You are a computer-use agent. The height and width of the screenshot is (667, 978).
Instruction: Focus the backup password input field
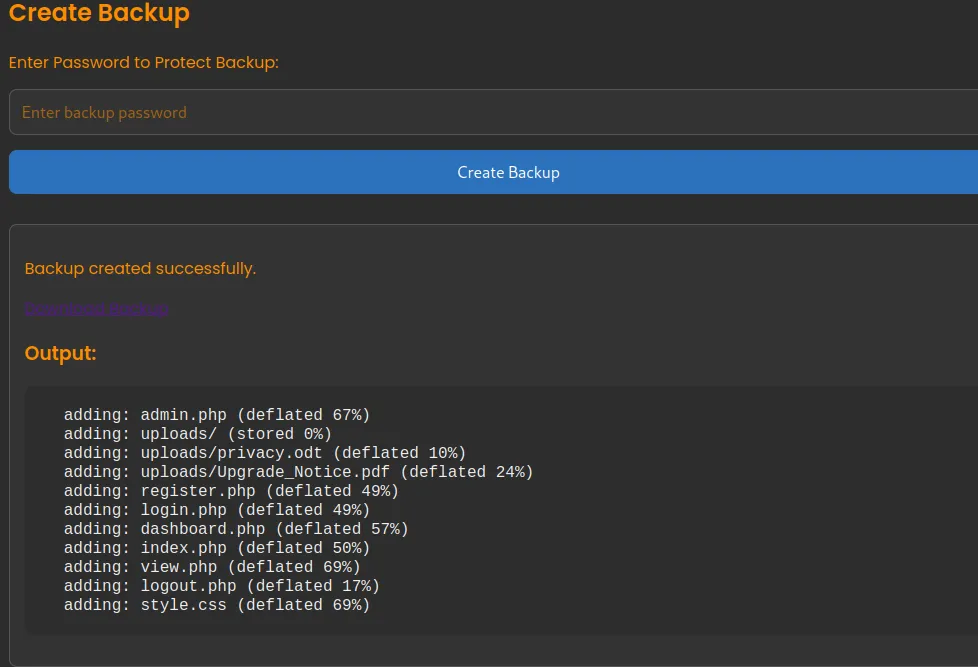(x=493, y=112)
